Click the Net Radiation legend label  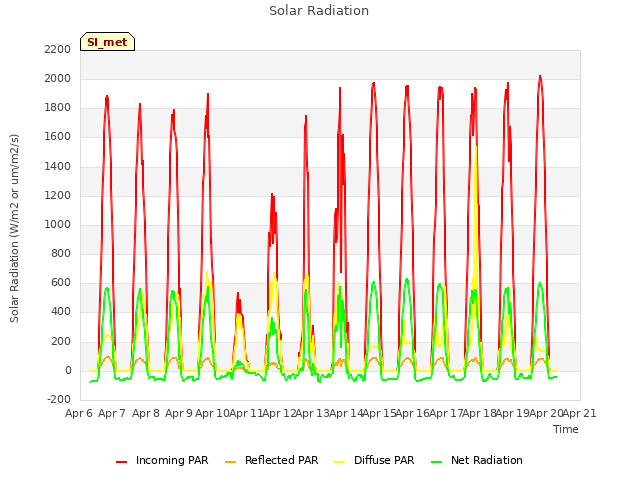click(x=487, y=460)
